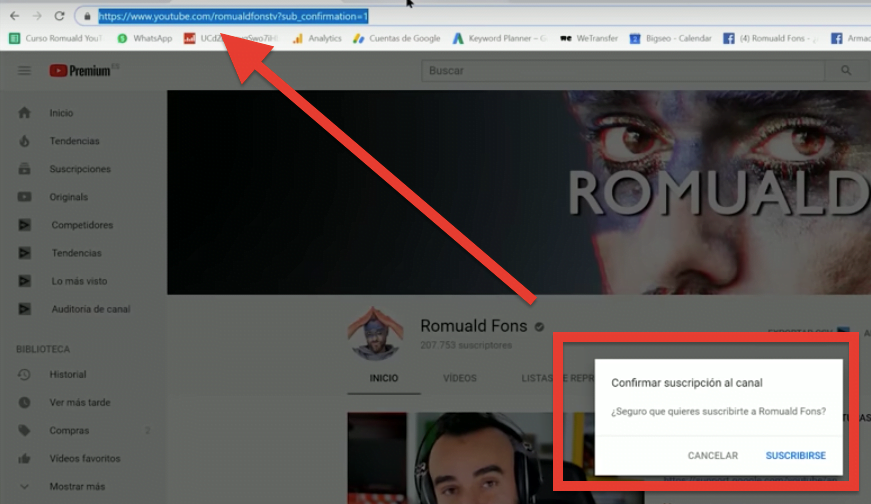Open the Auditoría de canal playlist
Image resolution: width=871 pixels, height=504 pixels.
[91, 309]
